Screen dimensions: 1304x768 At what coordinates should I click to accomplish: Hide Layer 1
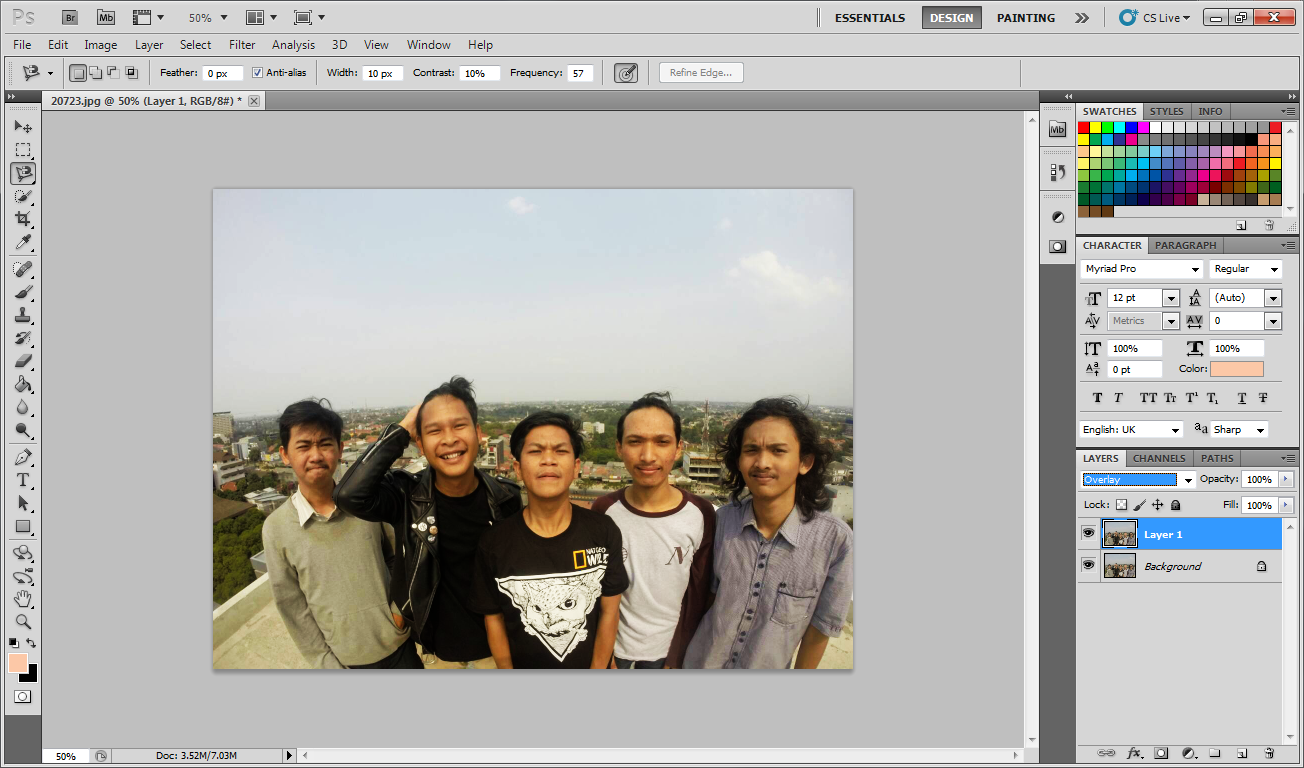1088,533
